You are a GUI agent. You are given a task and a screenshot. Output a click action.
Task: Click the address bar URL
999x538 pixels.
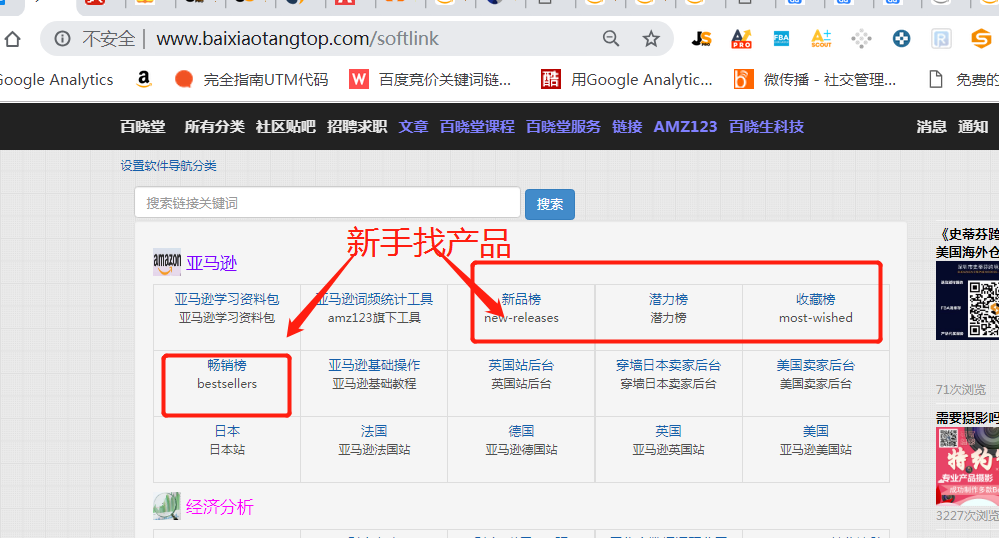click(298, 39)
